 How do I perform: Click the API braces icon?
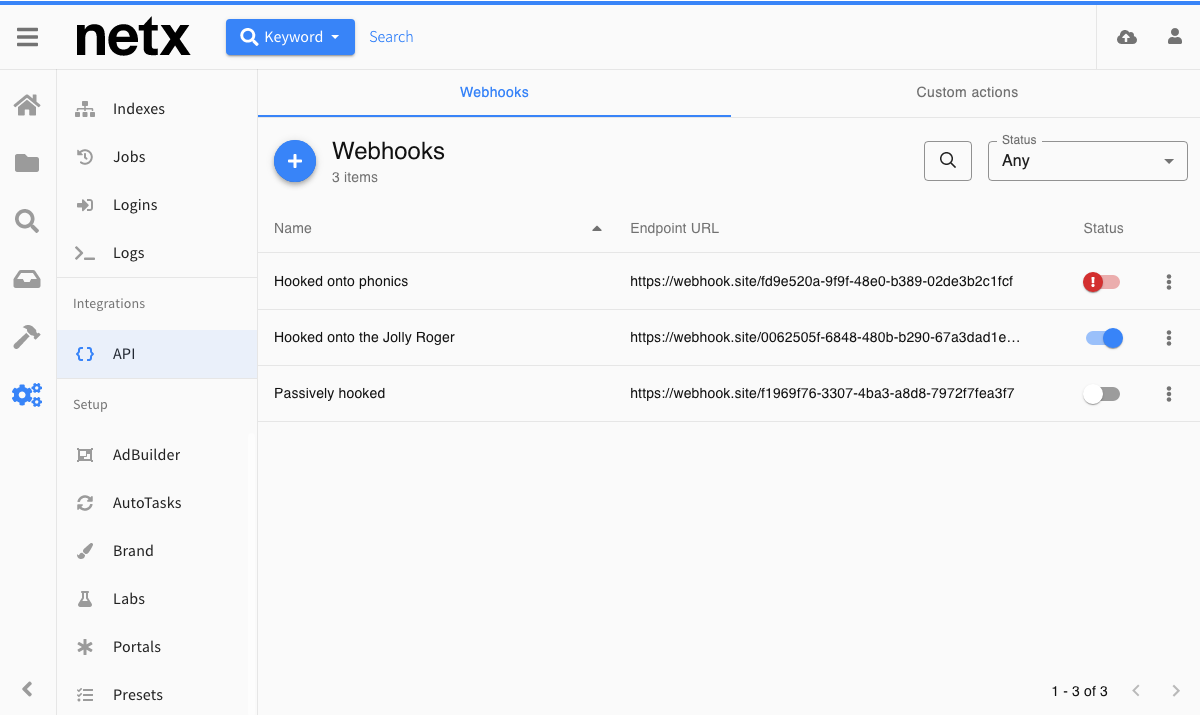pyautogui.click(x=85, y=354)
